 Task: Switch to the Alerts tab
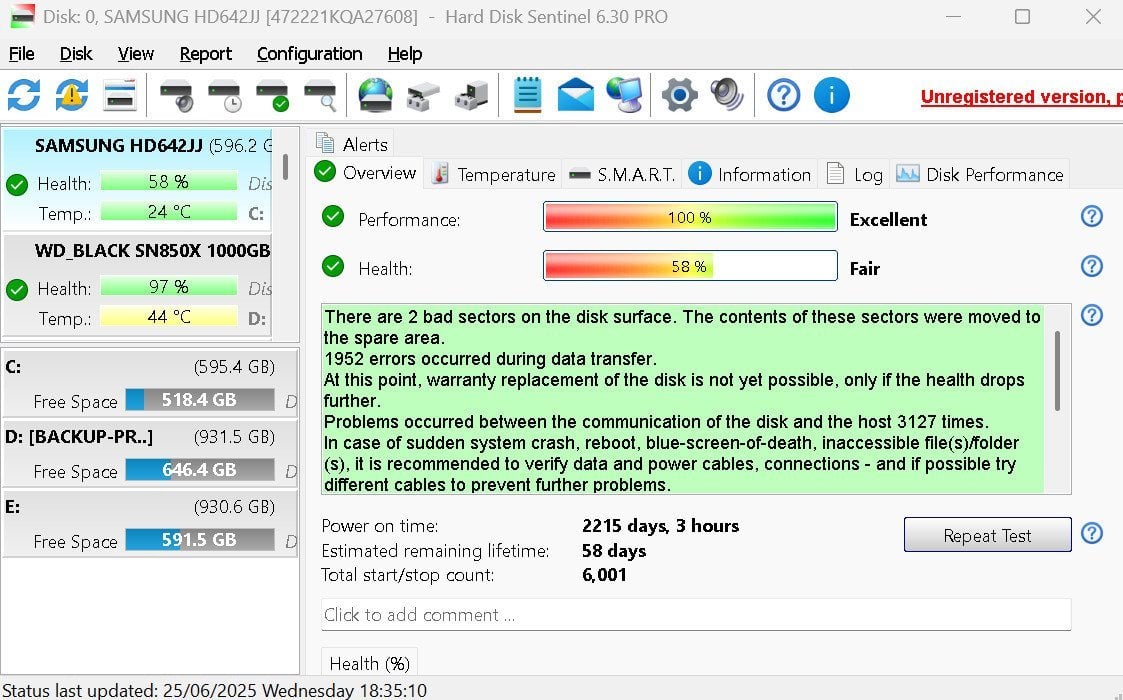click(x=352, y=144)
